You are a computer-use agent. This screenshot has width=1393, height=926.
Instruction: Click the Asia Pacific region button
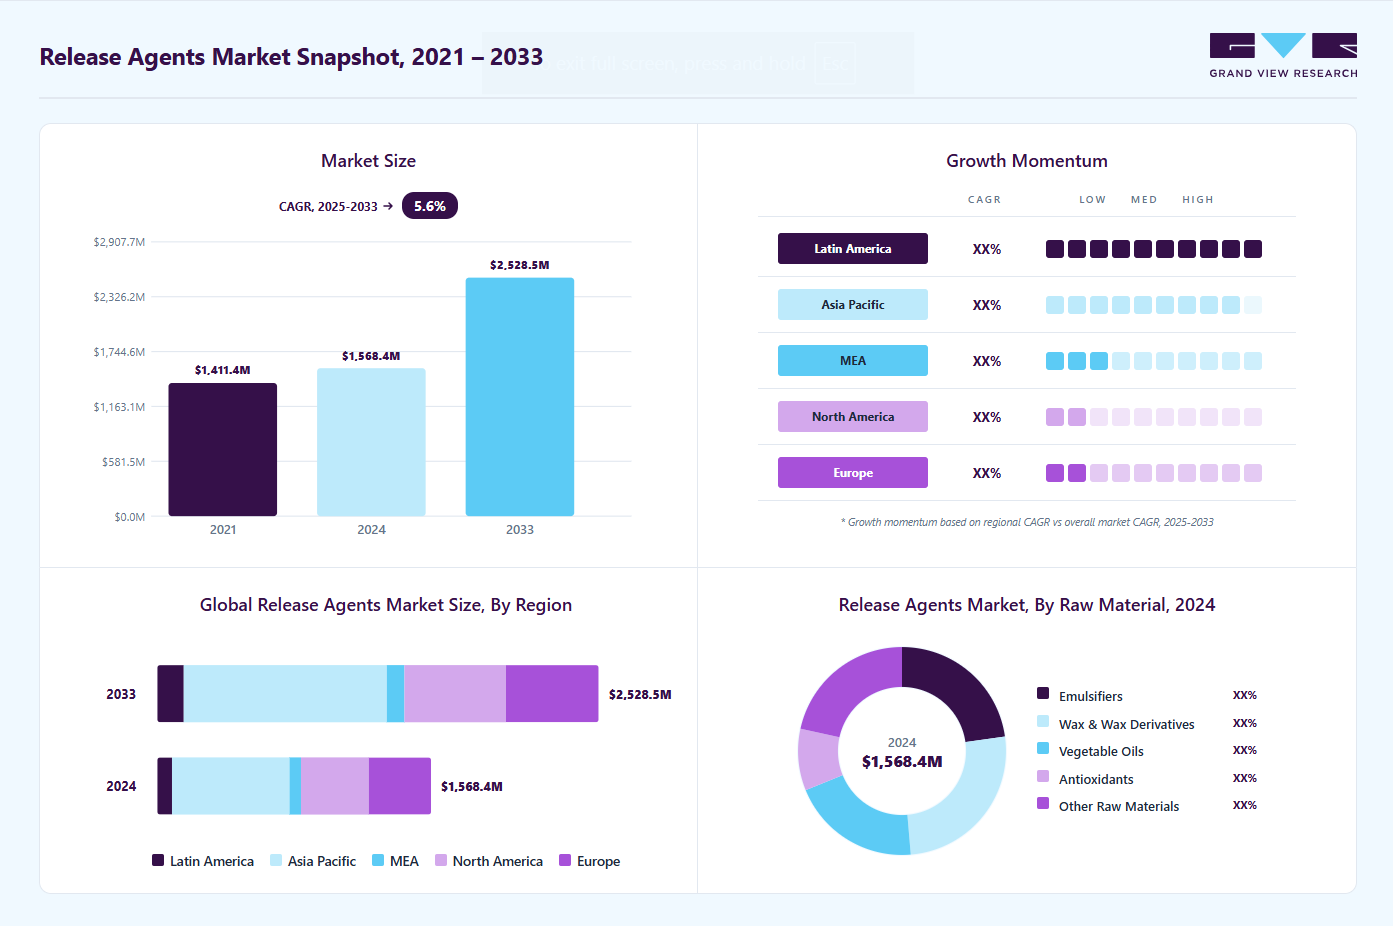tap(853, 305)
